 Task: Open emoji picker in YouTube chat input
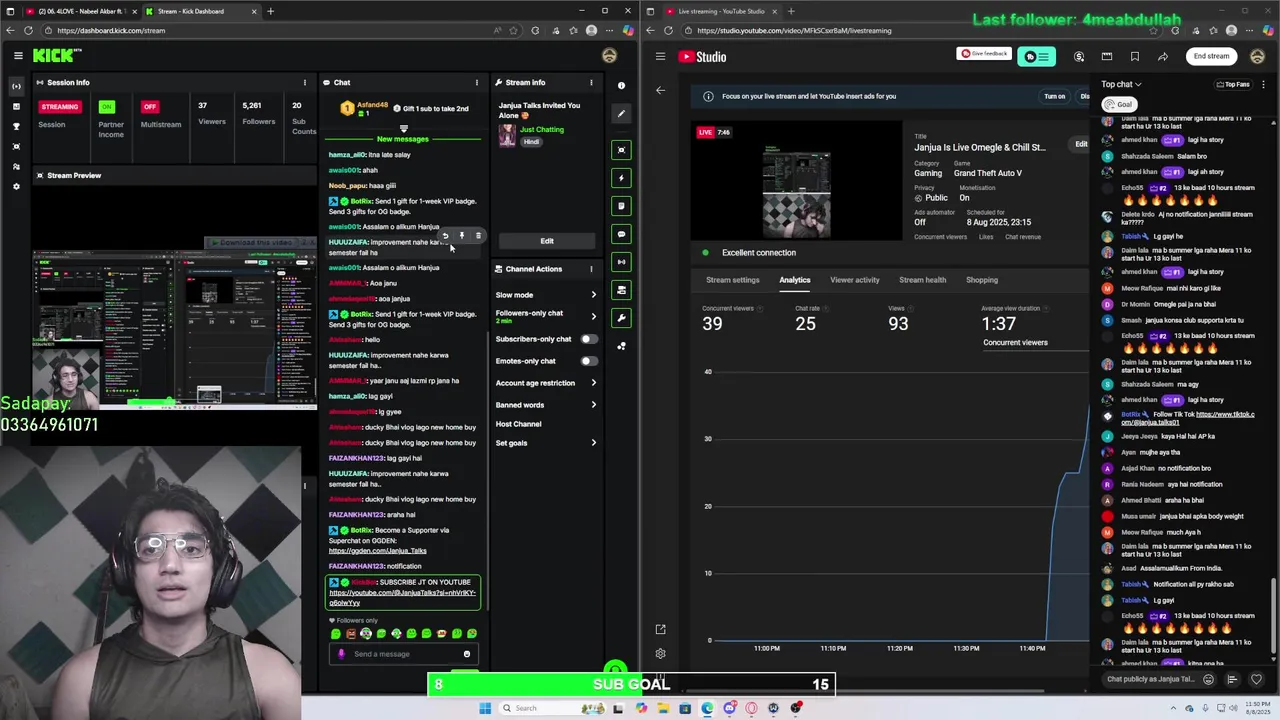(1208, 679)
